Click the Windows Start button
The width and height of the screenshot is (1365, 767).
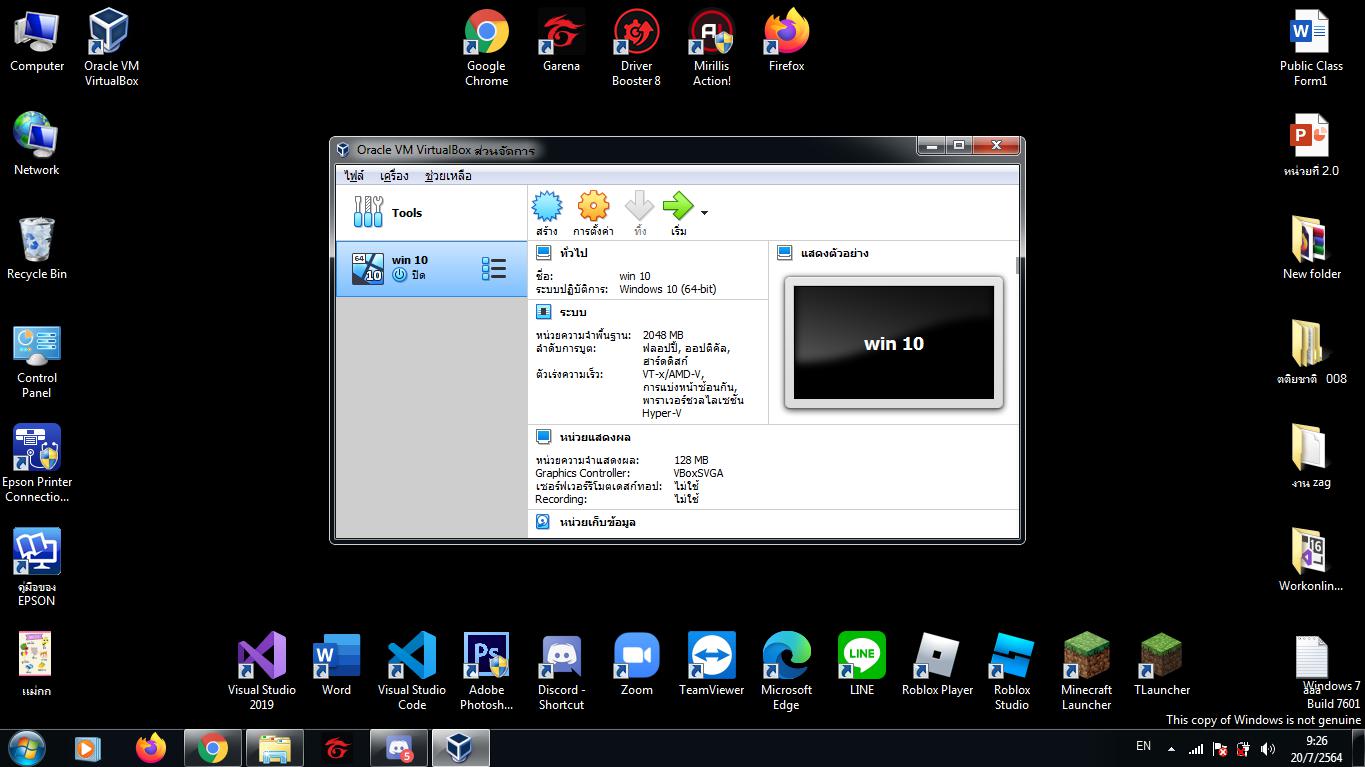click(25, 748)
